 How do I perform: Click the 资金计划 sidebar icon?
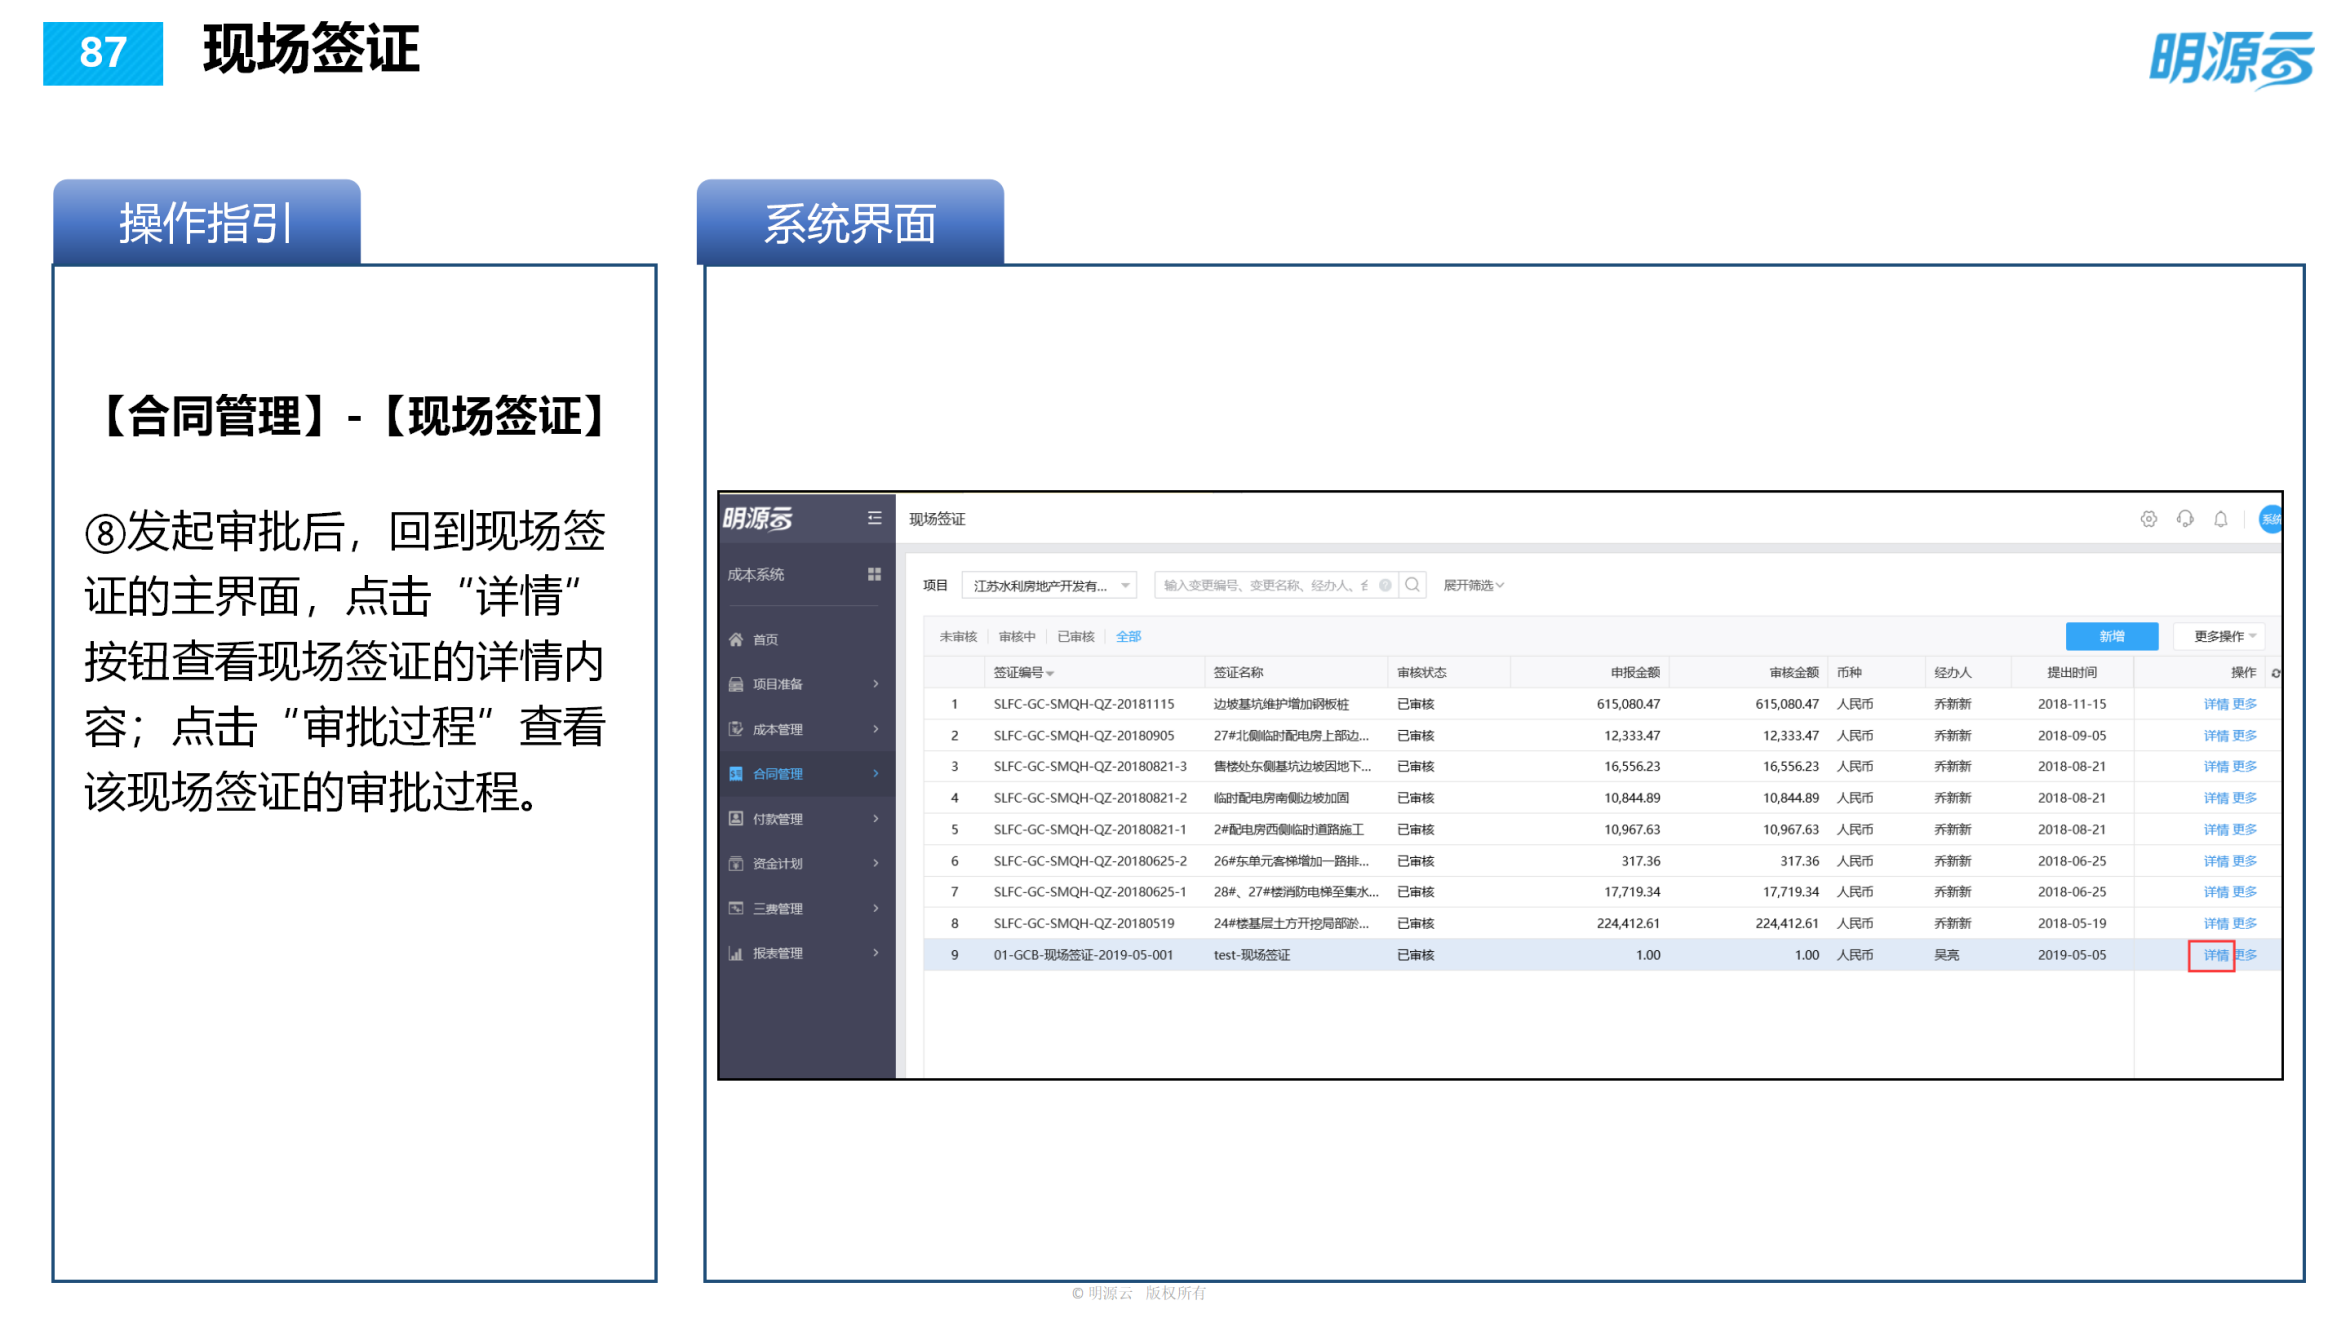[x=735, y=863]
